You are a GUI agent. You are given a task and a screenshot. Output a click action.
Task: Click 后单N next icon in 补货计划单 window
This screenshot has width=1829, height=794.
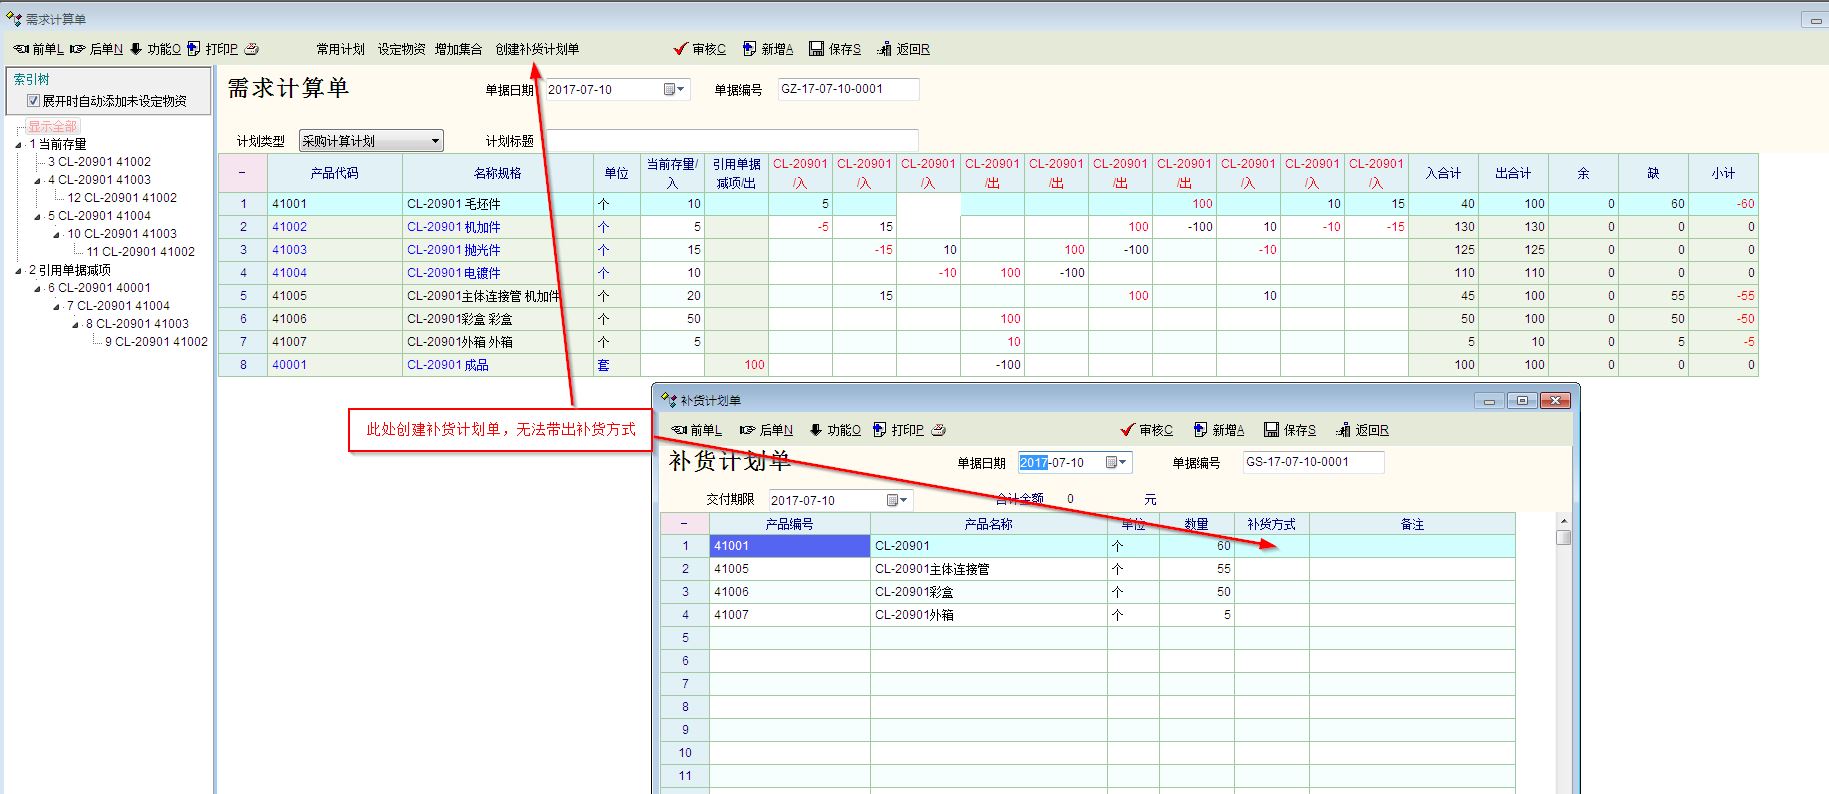[747, 430]
